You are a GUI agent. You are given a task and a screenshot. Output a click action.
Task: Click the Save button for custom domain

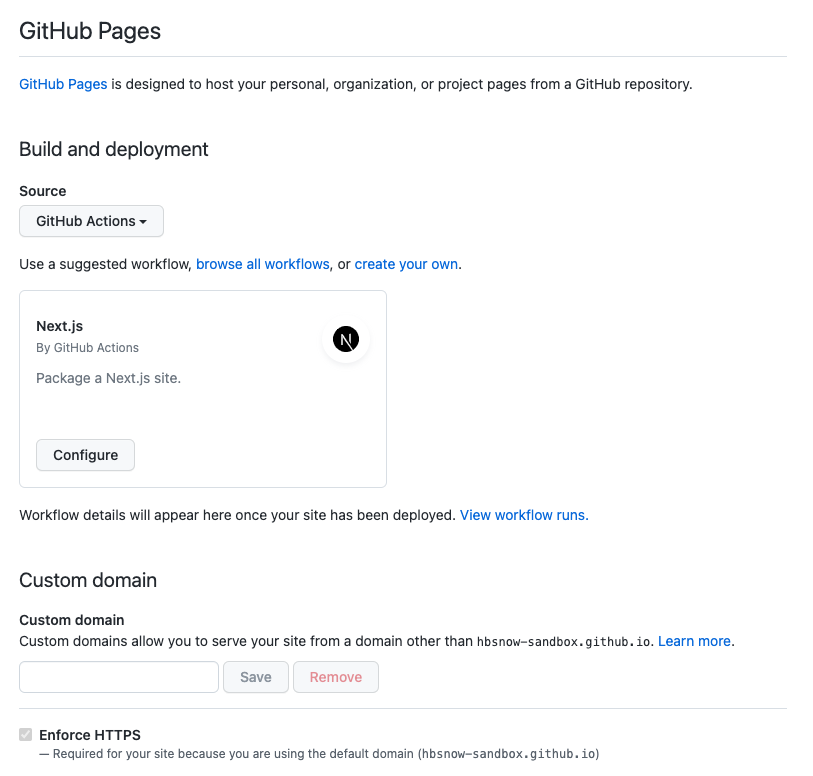tap(255, 677)
